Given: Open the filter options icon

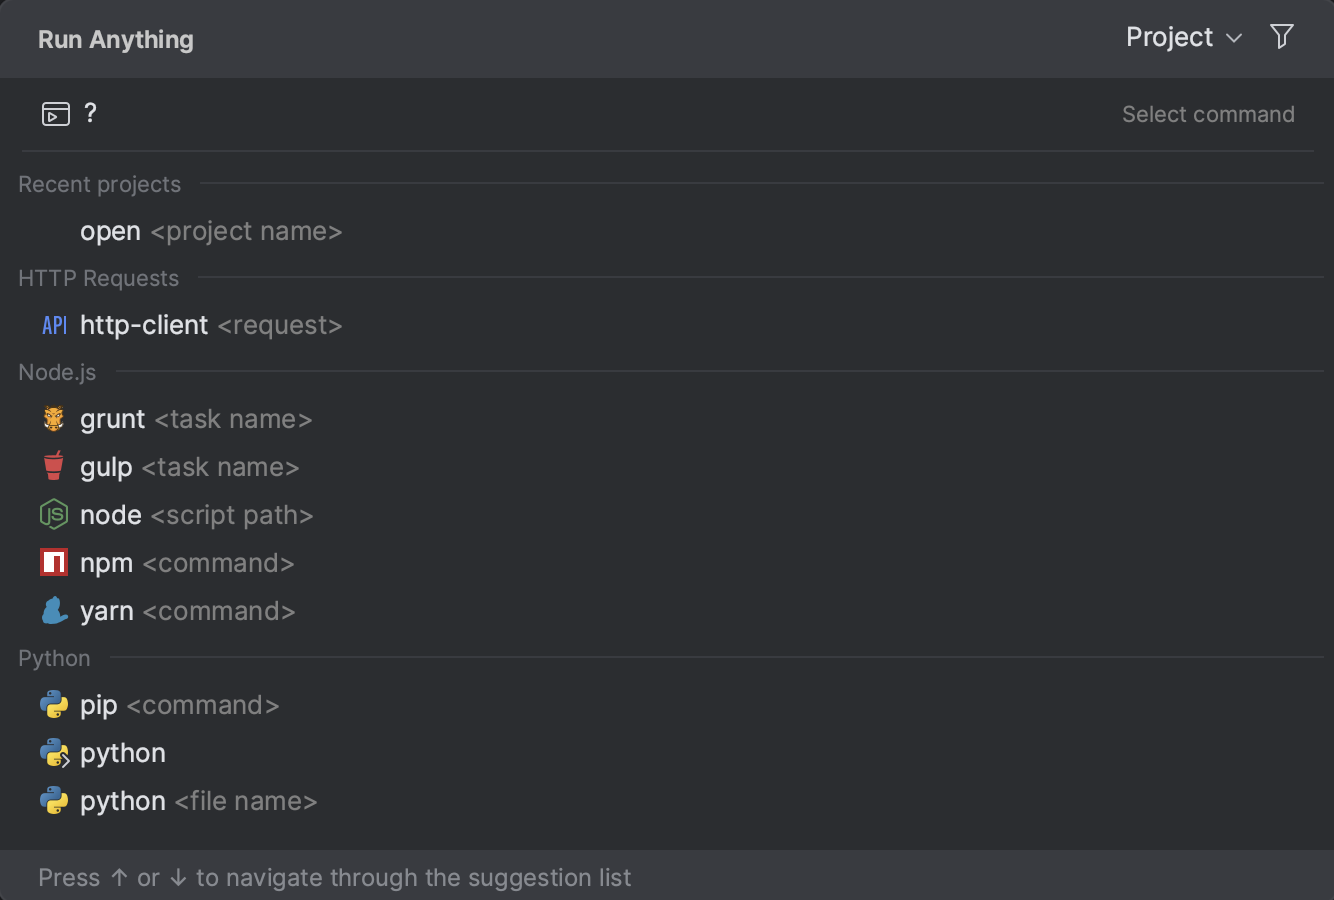Looking at the screenshot, I should pos(1282,36).
